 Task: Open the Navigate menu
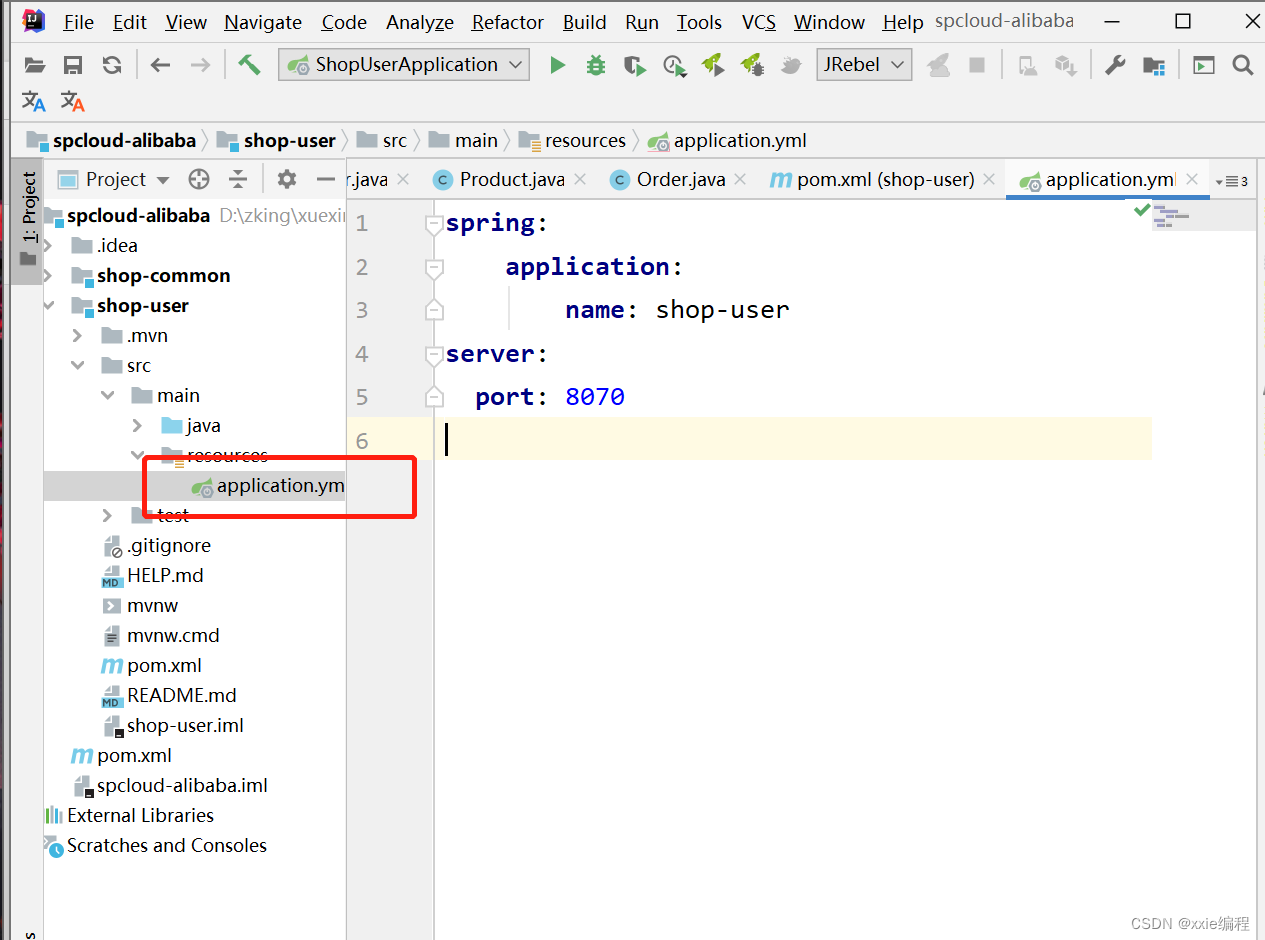click(263, 22)
